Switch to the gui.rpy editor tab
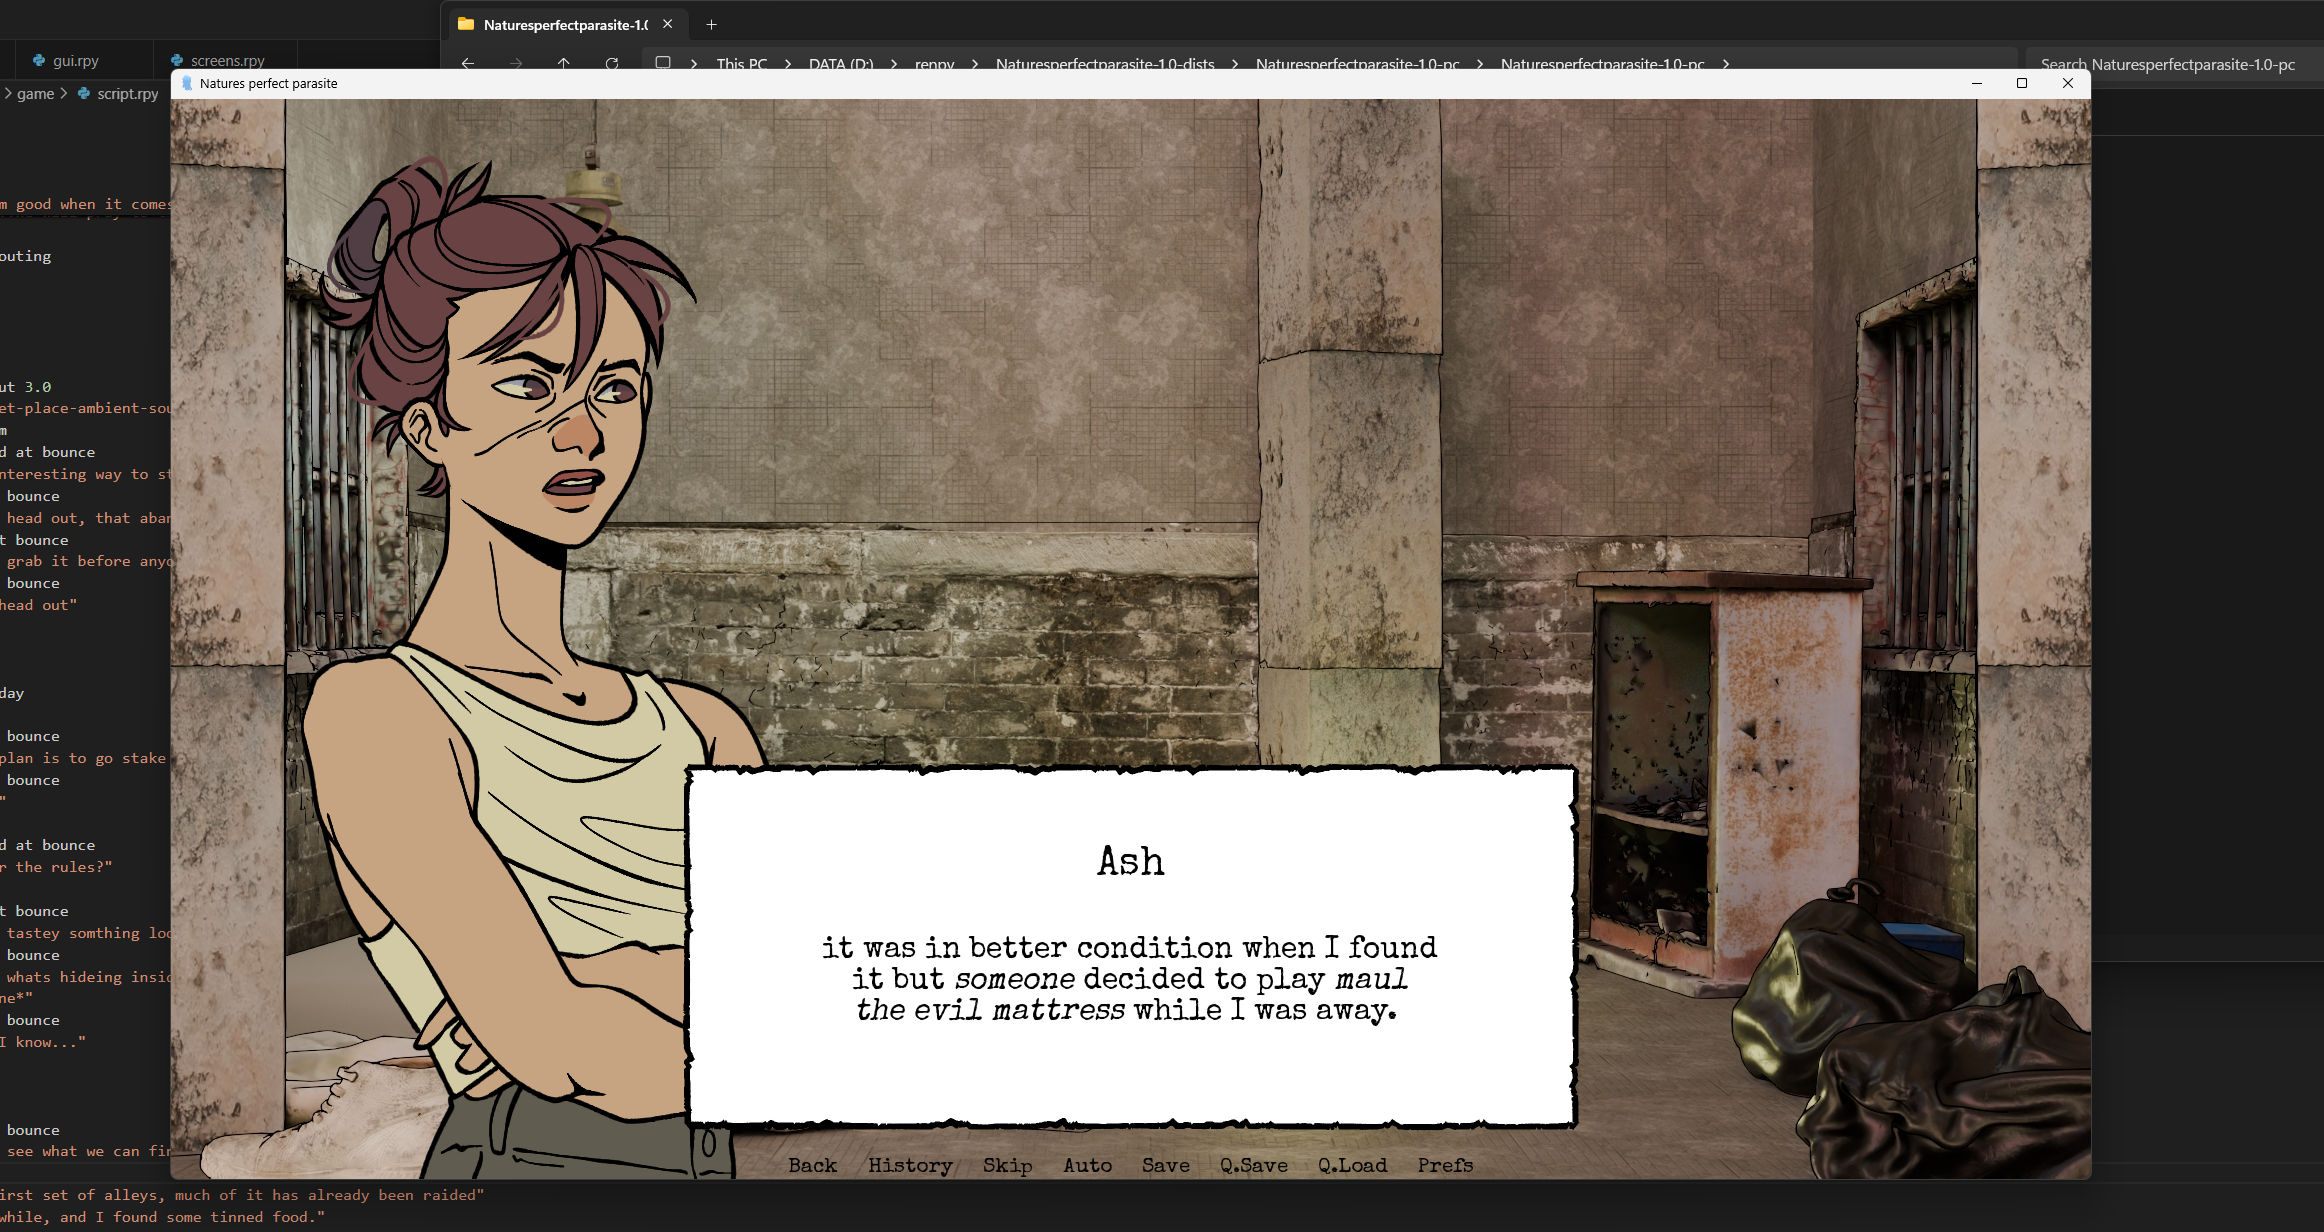2324x1232 pixels. click(x=75, y=60)
